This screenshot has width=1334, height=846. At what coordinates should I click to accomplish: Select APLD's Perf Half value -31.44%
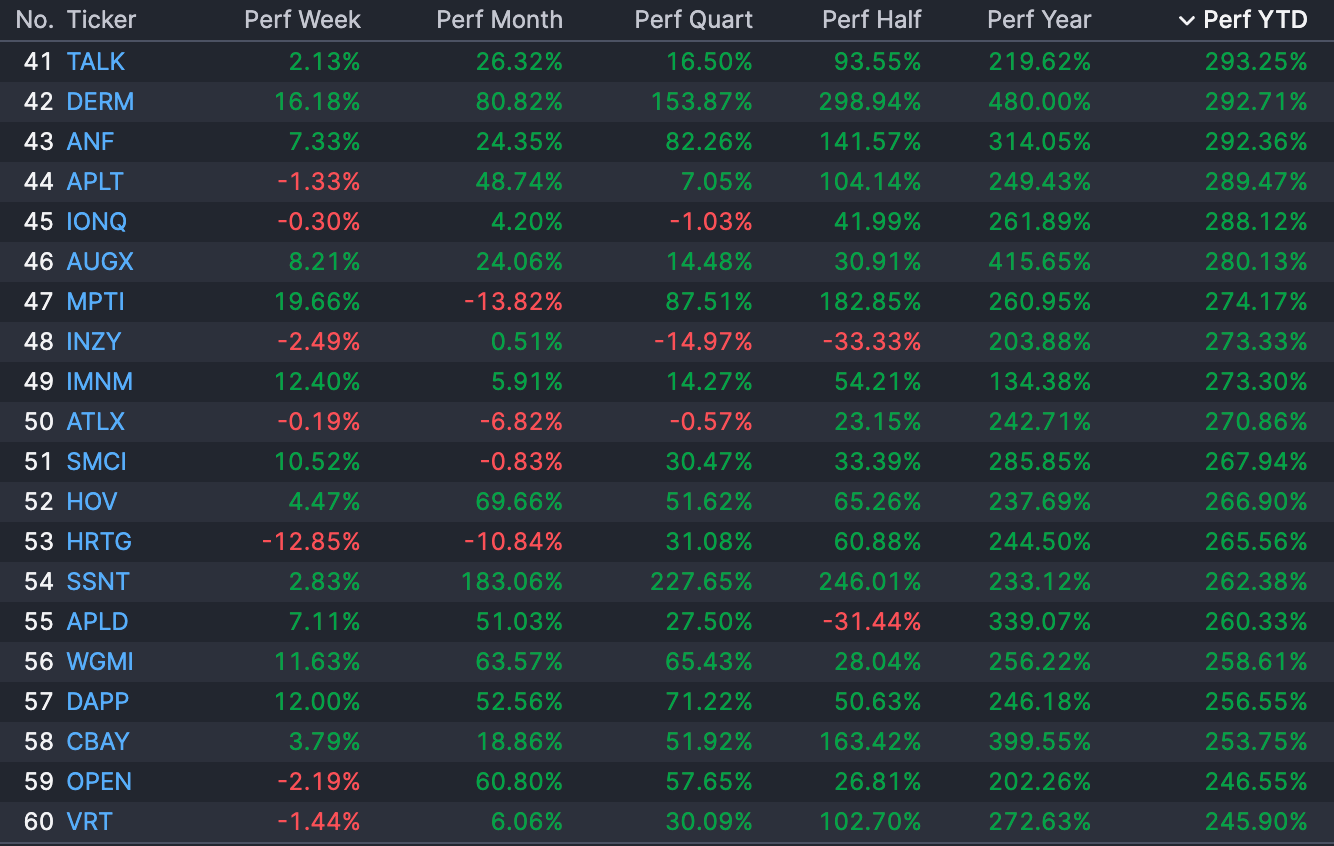[871, 622]
